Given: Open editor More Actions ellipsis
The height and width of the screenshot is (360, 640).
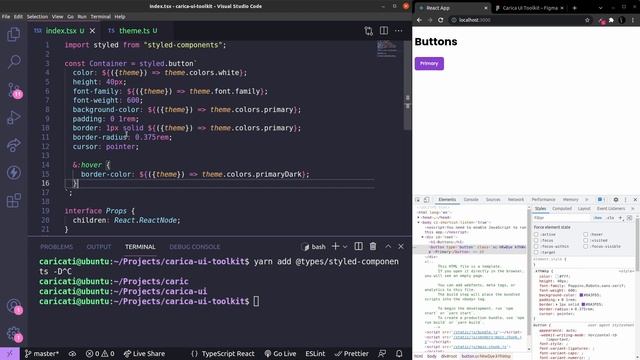Looking at the screenshot, I should coord(398,31).
